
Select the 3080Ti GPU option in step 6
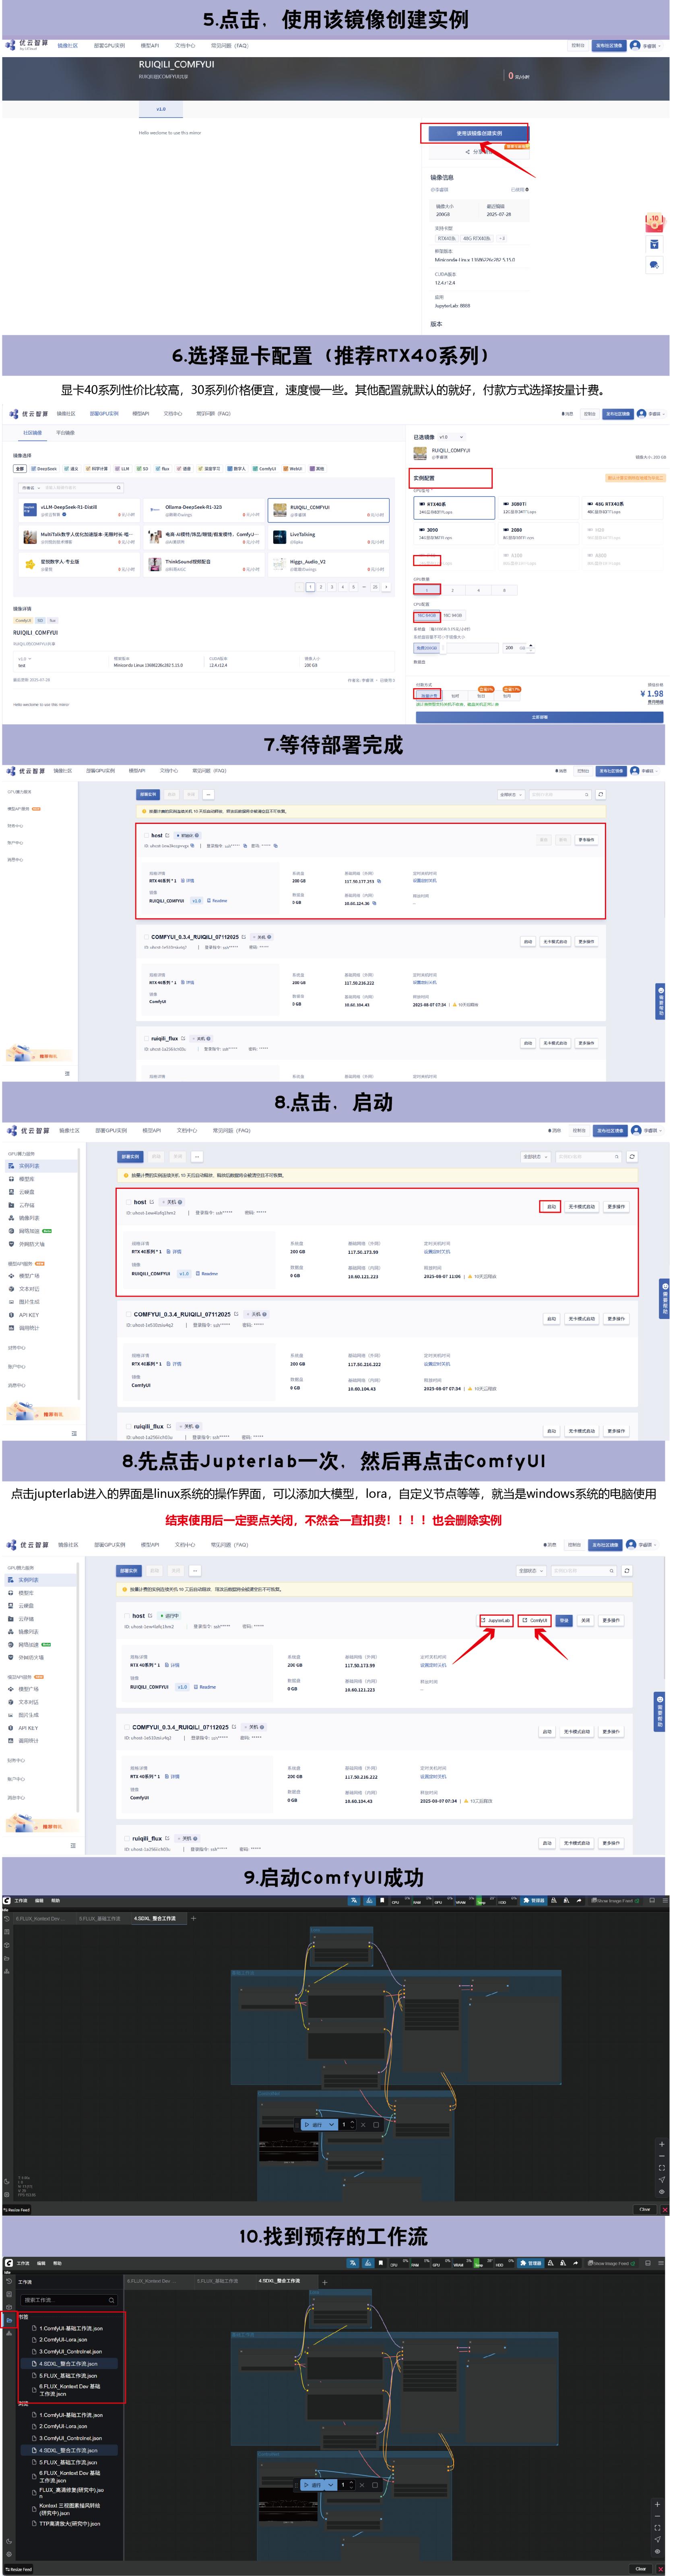pyautogui.click(x=538, y=507)
